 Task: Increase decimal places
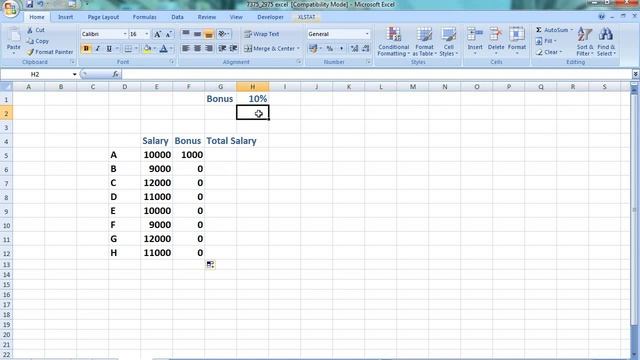[354, 49]
